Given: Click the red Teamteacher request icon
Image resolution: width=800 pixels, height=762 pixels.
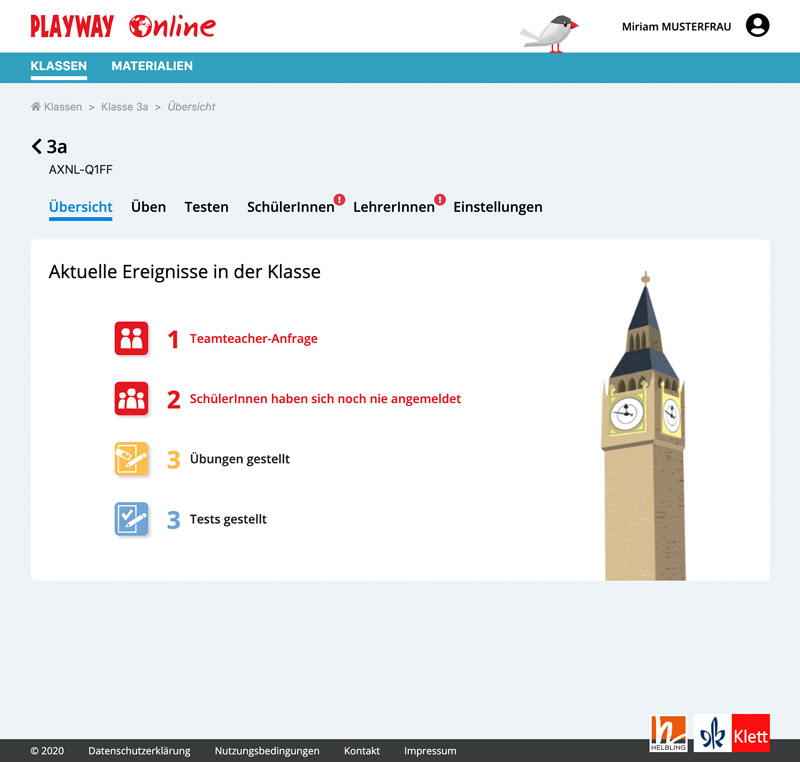Looking at the screenshot, I should coord(131,338).
